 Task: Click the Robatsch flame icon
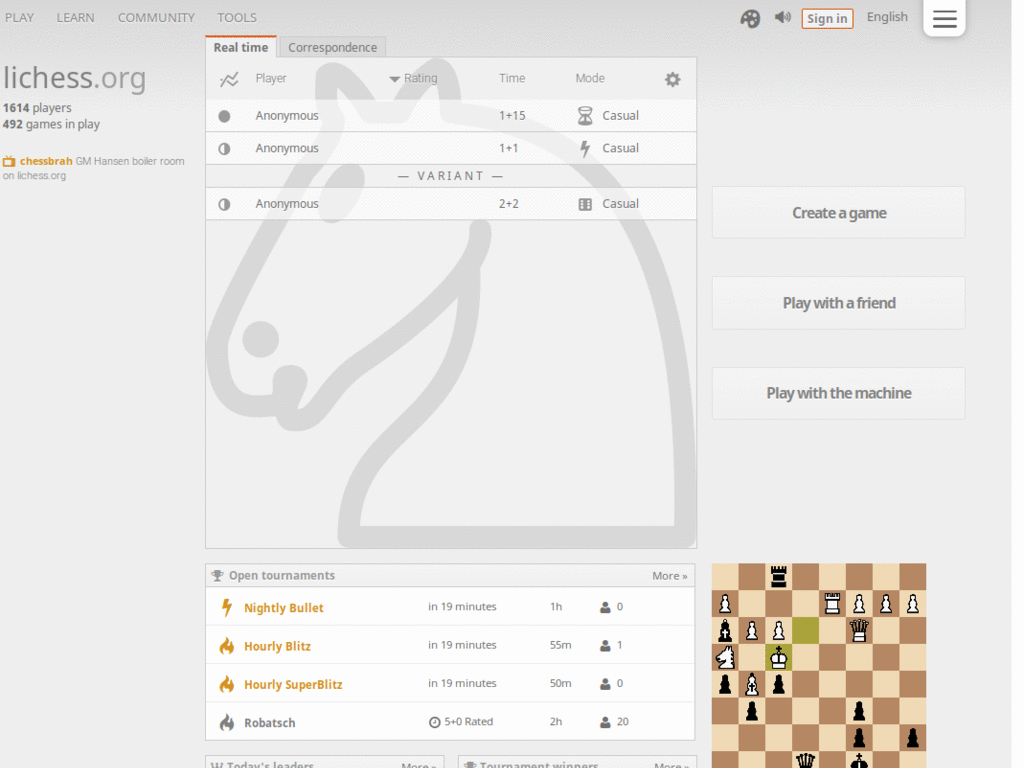pos(227,722)
